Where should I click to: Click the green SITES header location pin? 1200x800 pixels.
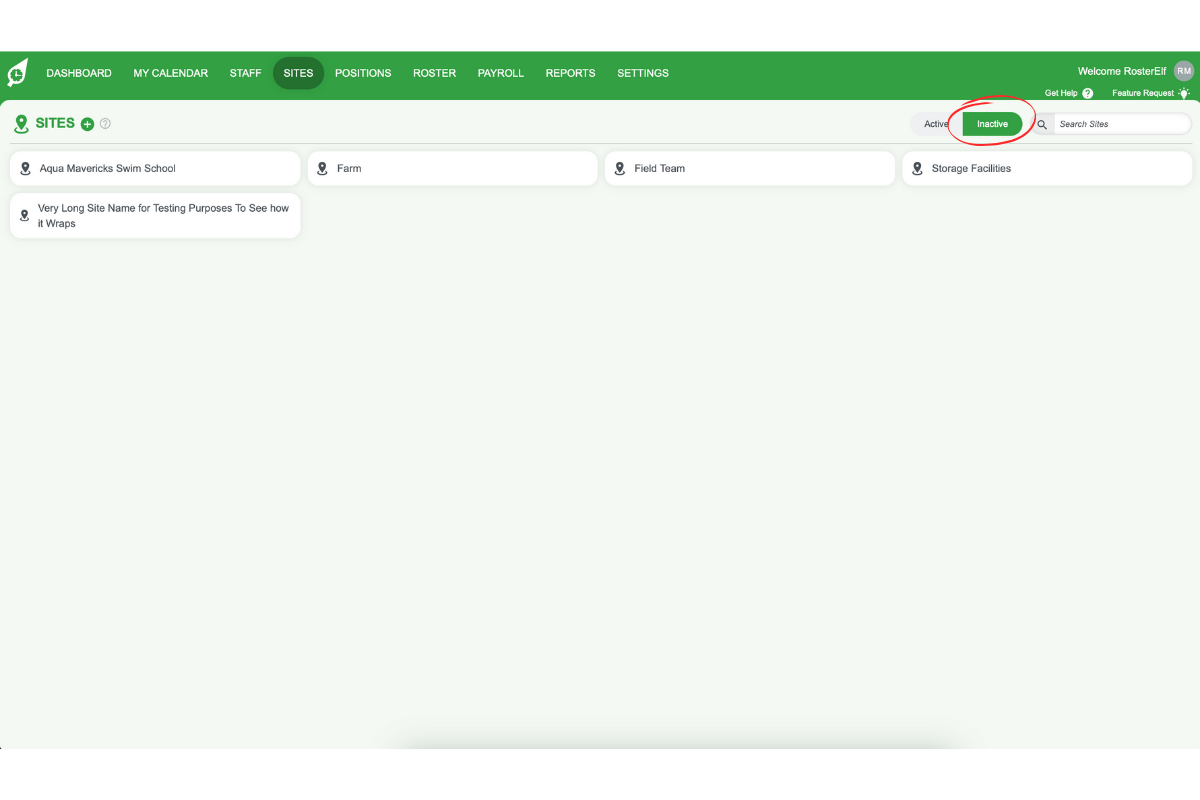(x=21, y=123)
